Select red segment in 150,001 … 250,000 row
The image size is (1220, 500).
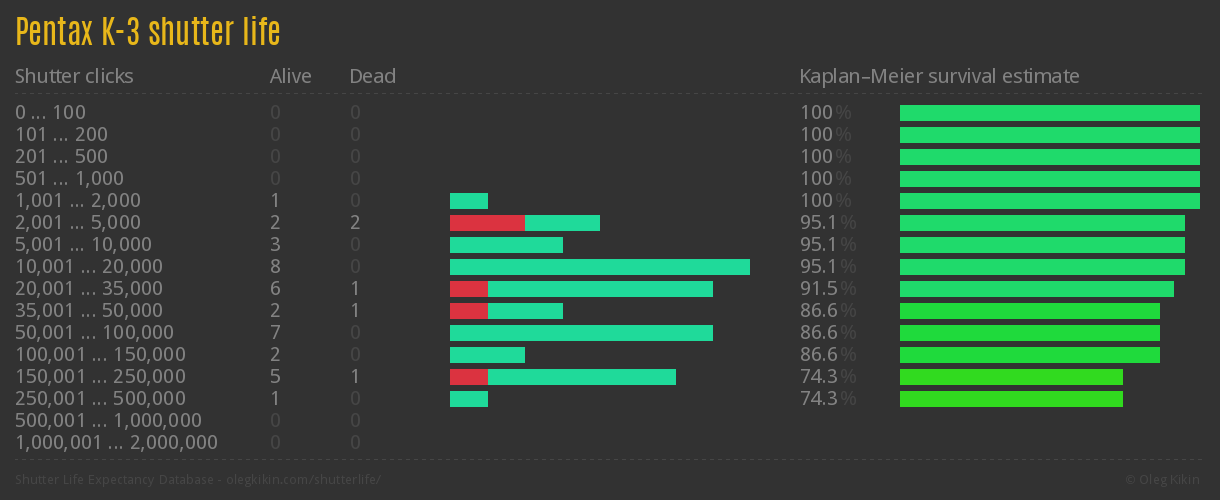pos(468,377)
